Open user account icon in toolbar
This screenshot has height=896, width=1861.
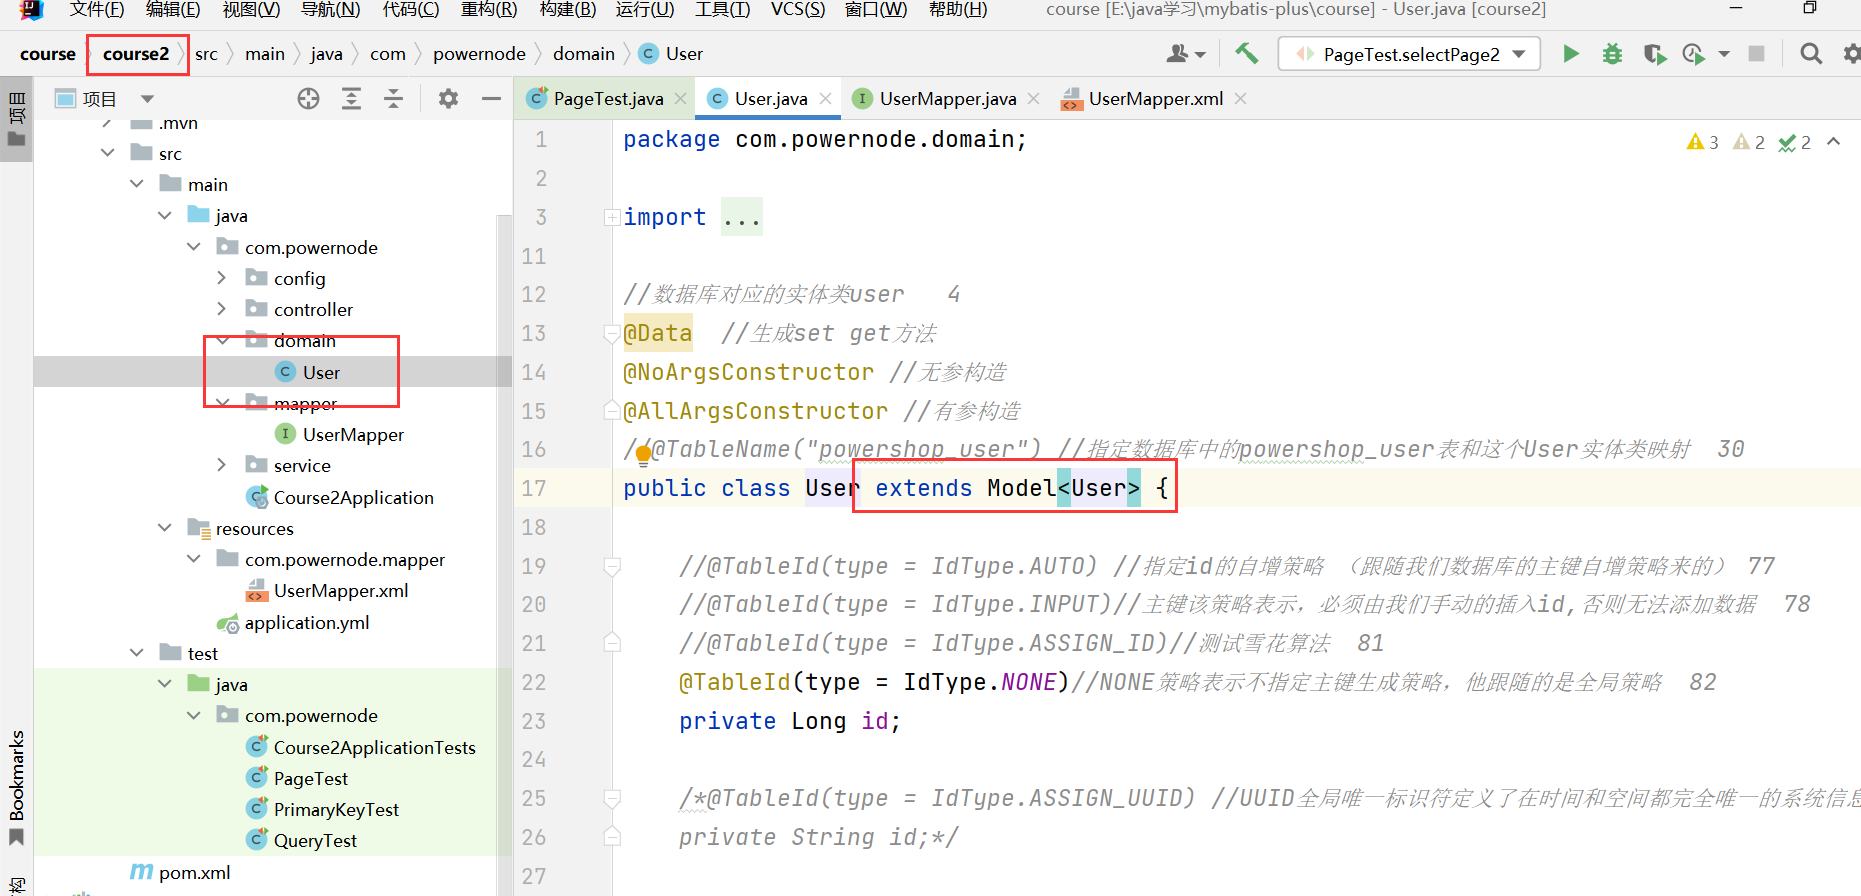(1178, 54)
